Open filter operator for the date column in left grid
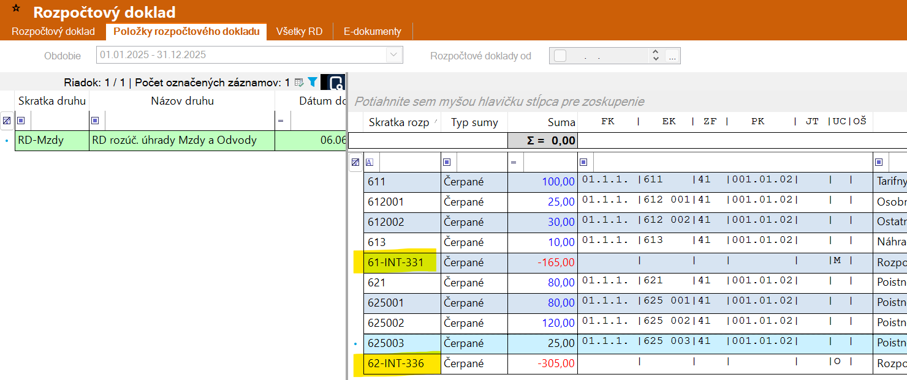The width and height of the screenshot is (907, 380). 281,121
